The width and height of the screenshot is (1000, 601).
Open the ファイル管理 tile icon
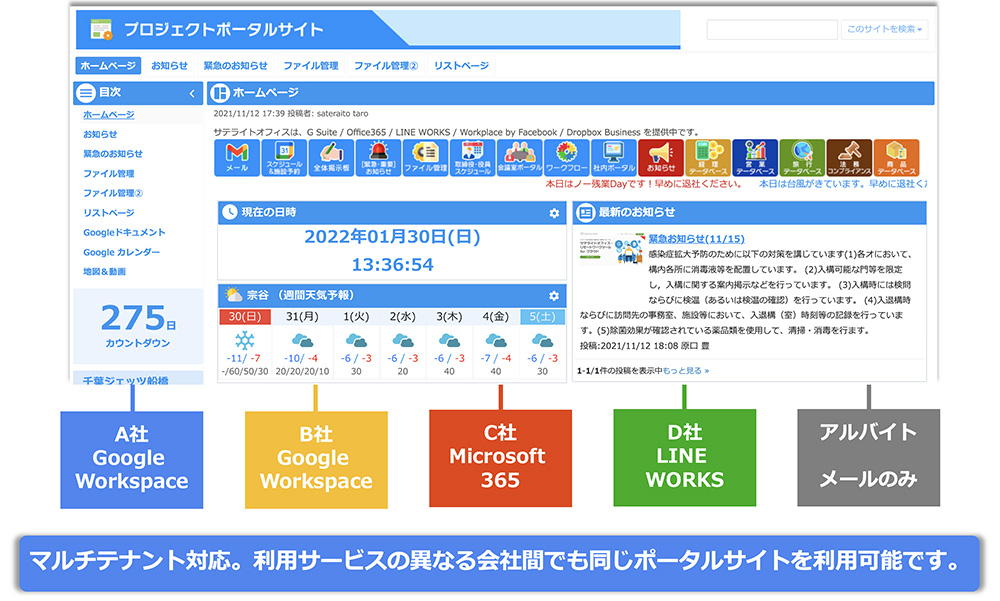tap(425, 158)
